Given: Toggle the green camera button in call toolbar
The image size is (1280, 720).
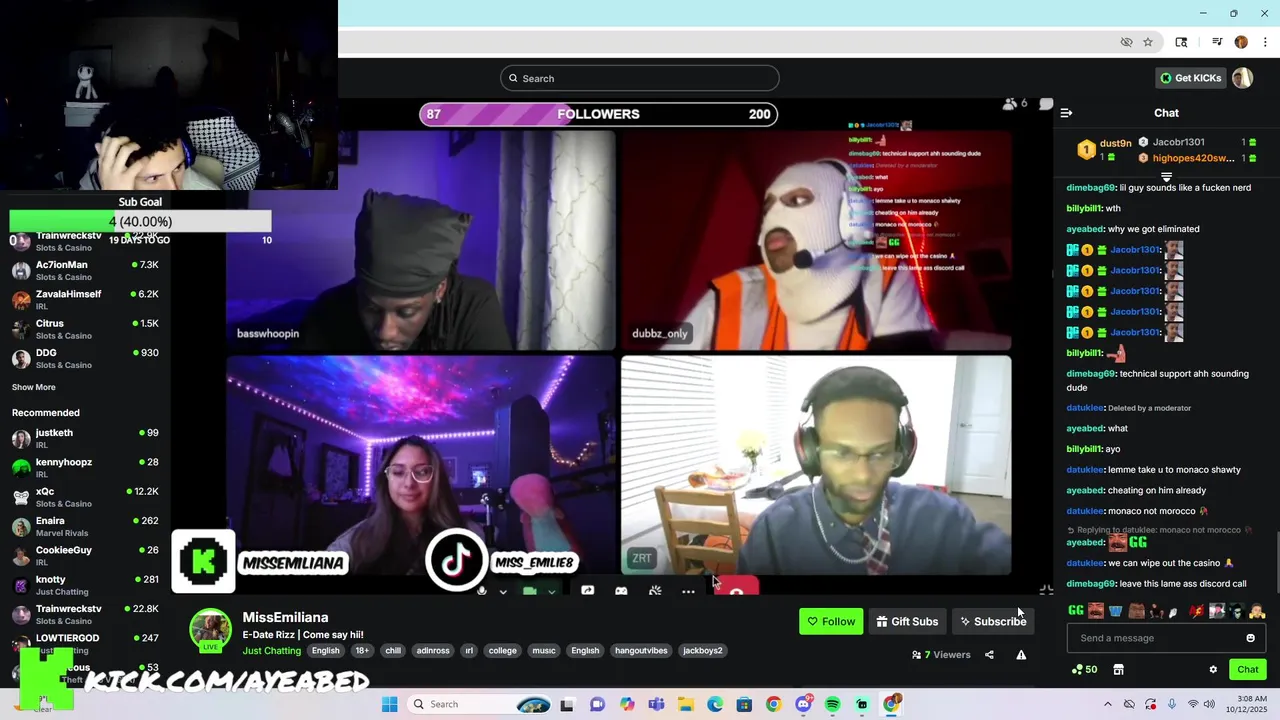Looking at the screenshot, I should (530, 591).
